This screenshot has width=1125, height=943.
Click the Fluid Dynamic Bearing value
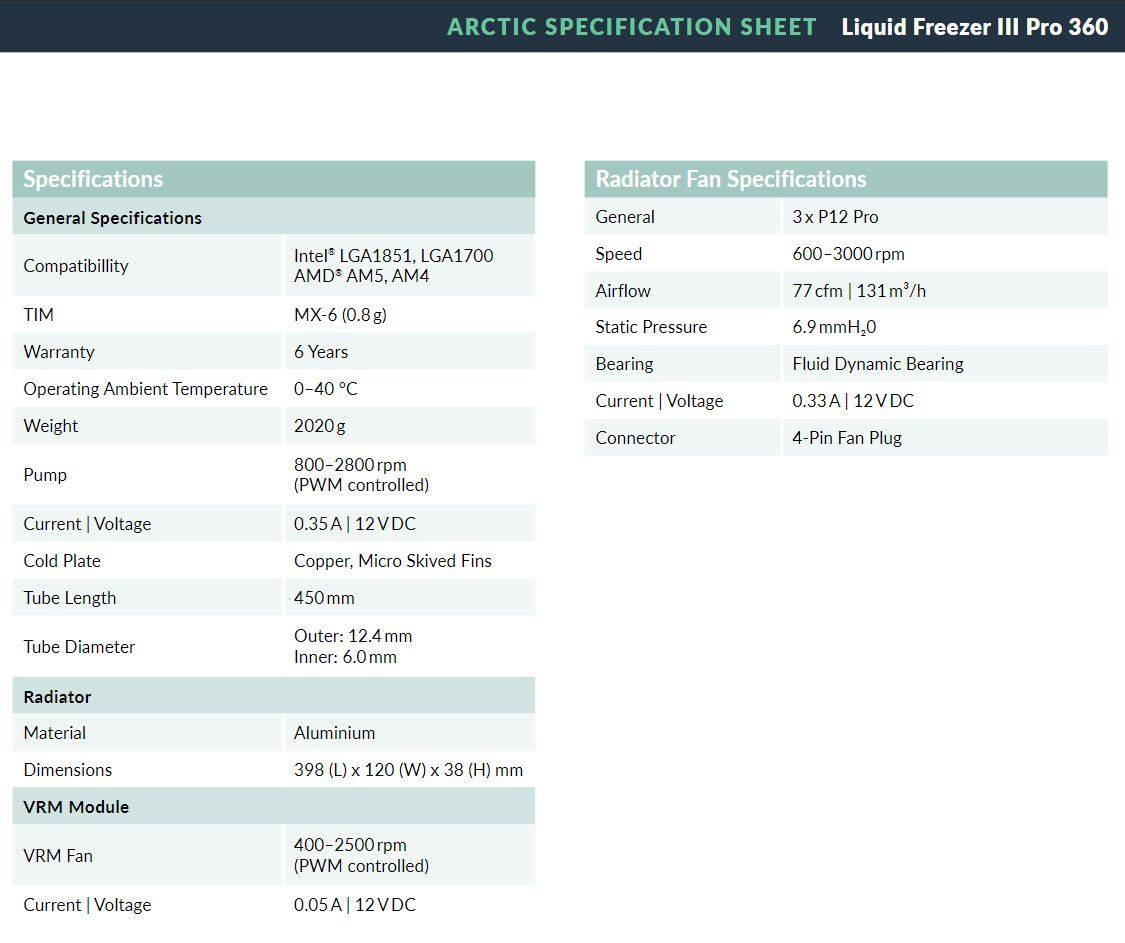tap(877, 364)
